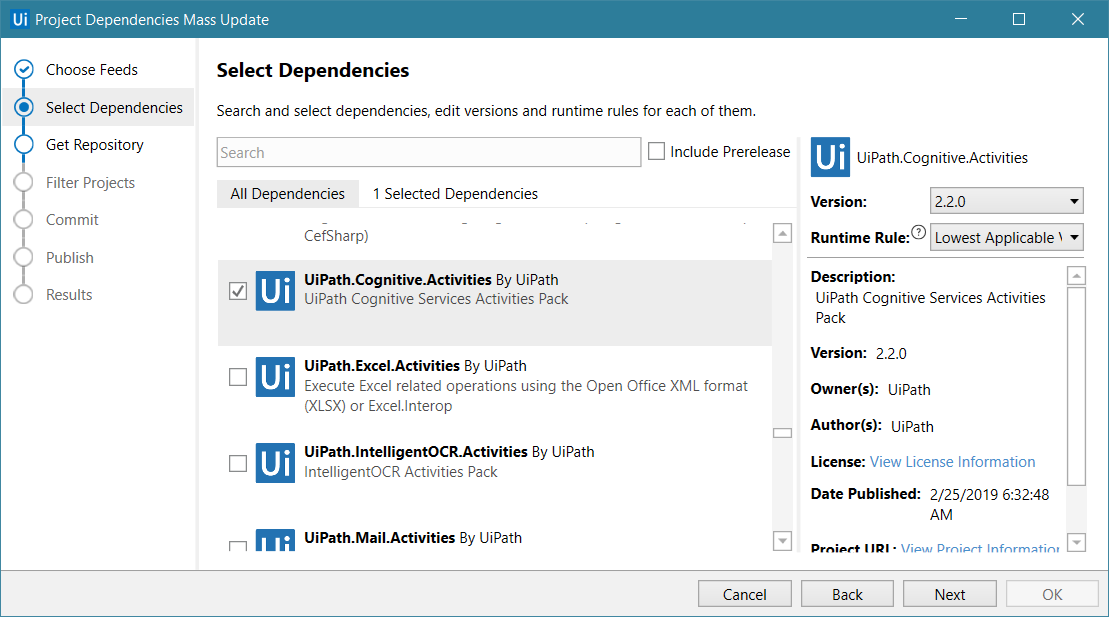Click the UiPath.Excel.Activities package icon

275,376
